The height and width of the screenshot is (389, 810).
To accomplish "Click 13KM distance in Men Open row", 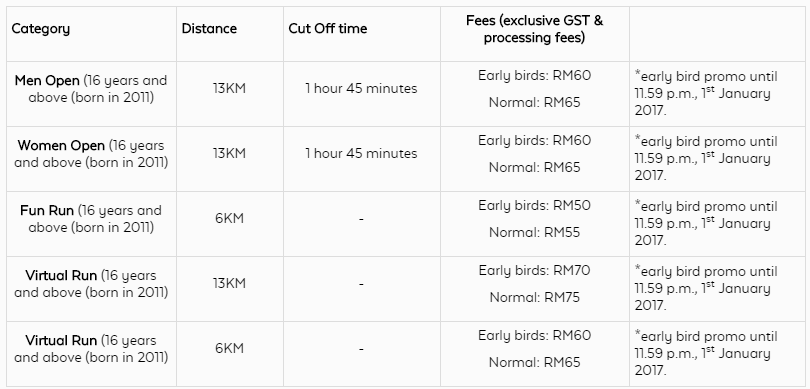I will 229,88.
